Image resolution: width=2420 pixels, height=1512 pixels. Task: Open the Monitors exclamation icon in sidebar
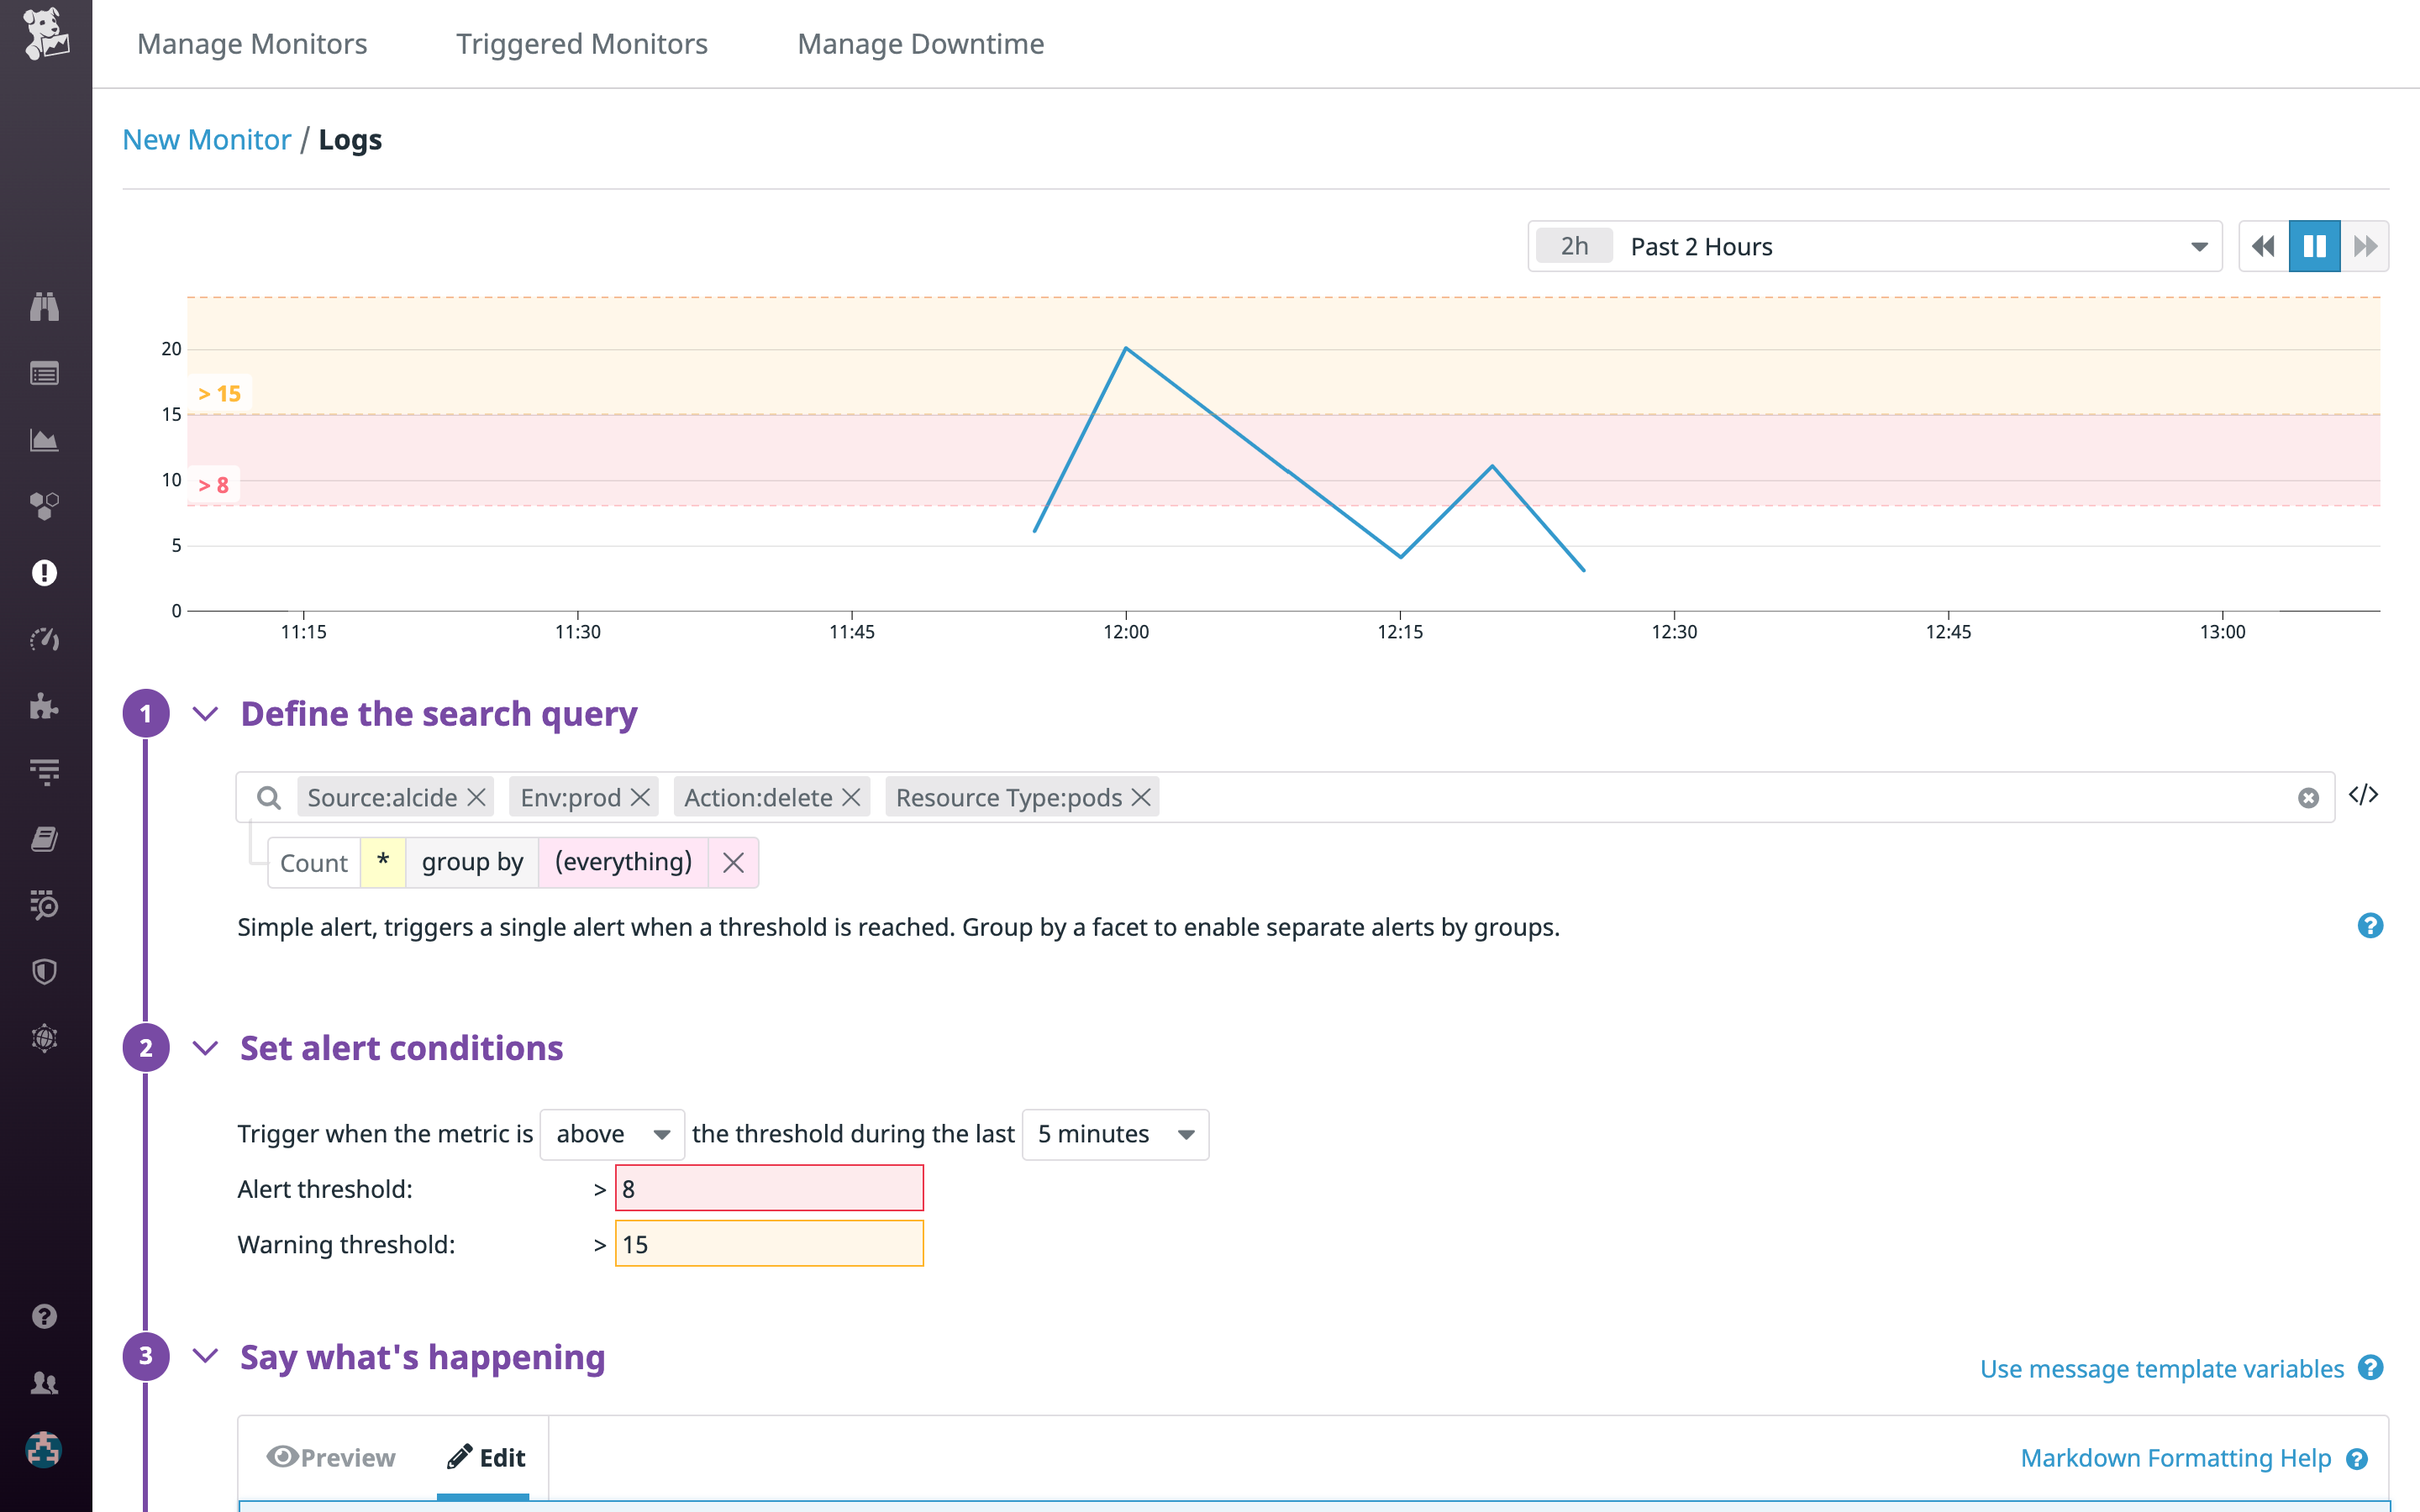(44, 573)
